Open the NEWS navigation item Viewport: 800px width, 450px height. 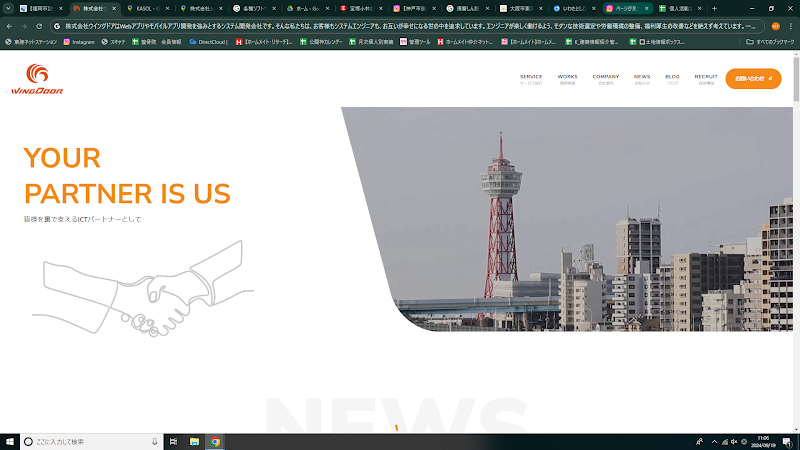click(642, 79)
